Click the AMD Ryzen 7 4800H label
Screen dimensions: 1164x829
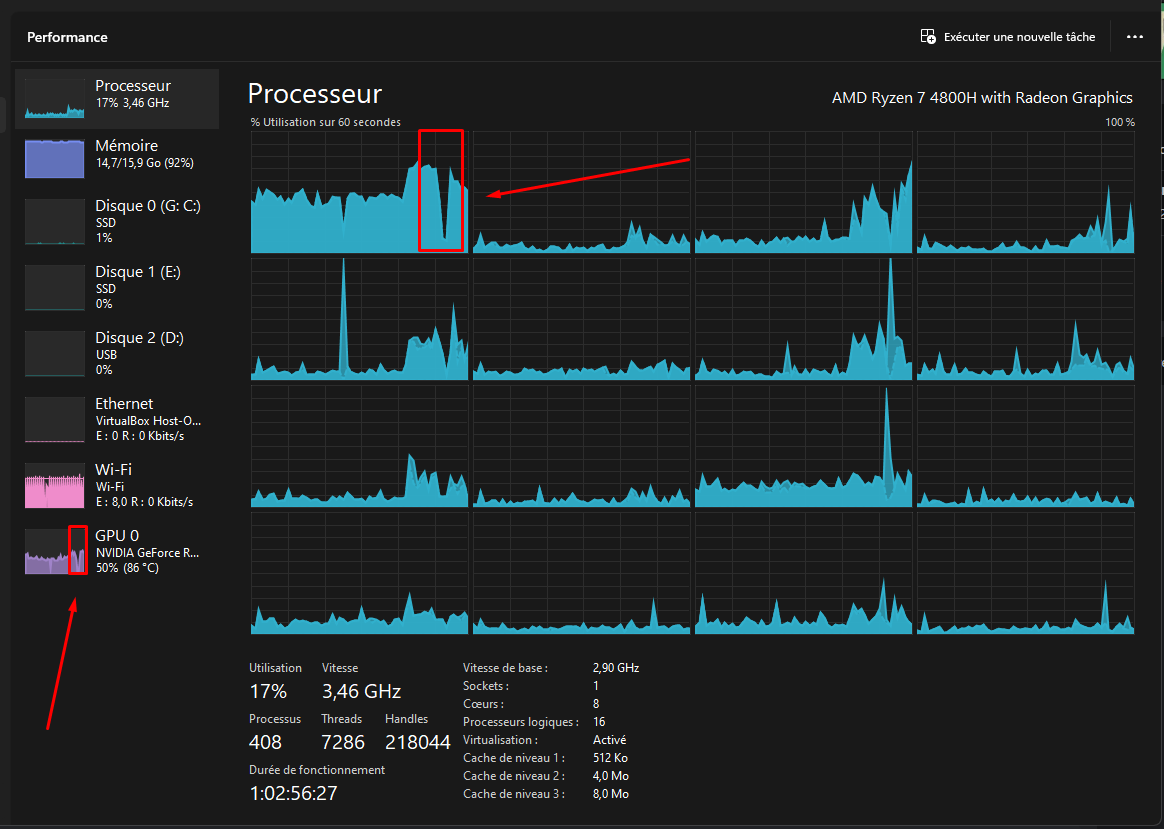(981, 98)
